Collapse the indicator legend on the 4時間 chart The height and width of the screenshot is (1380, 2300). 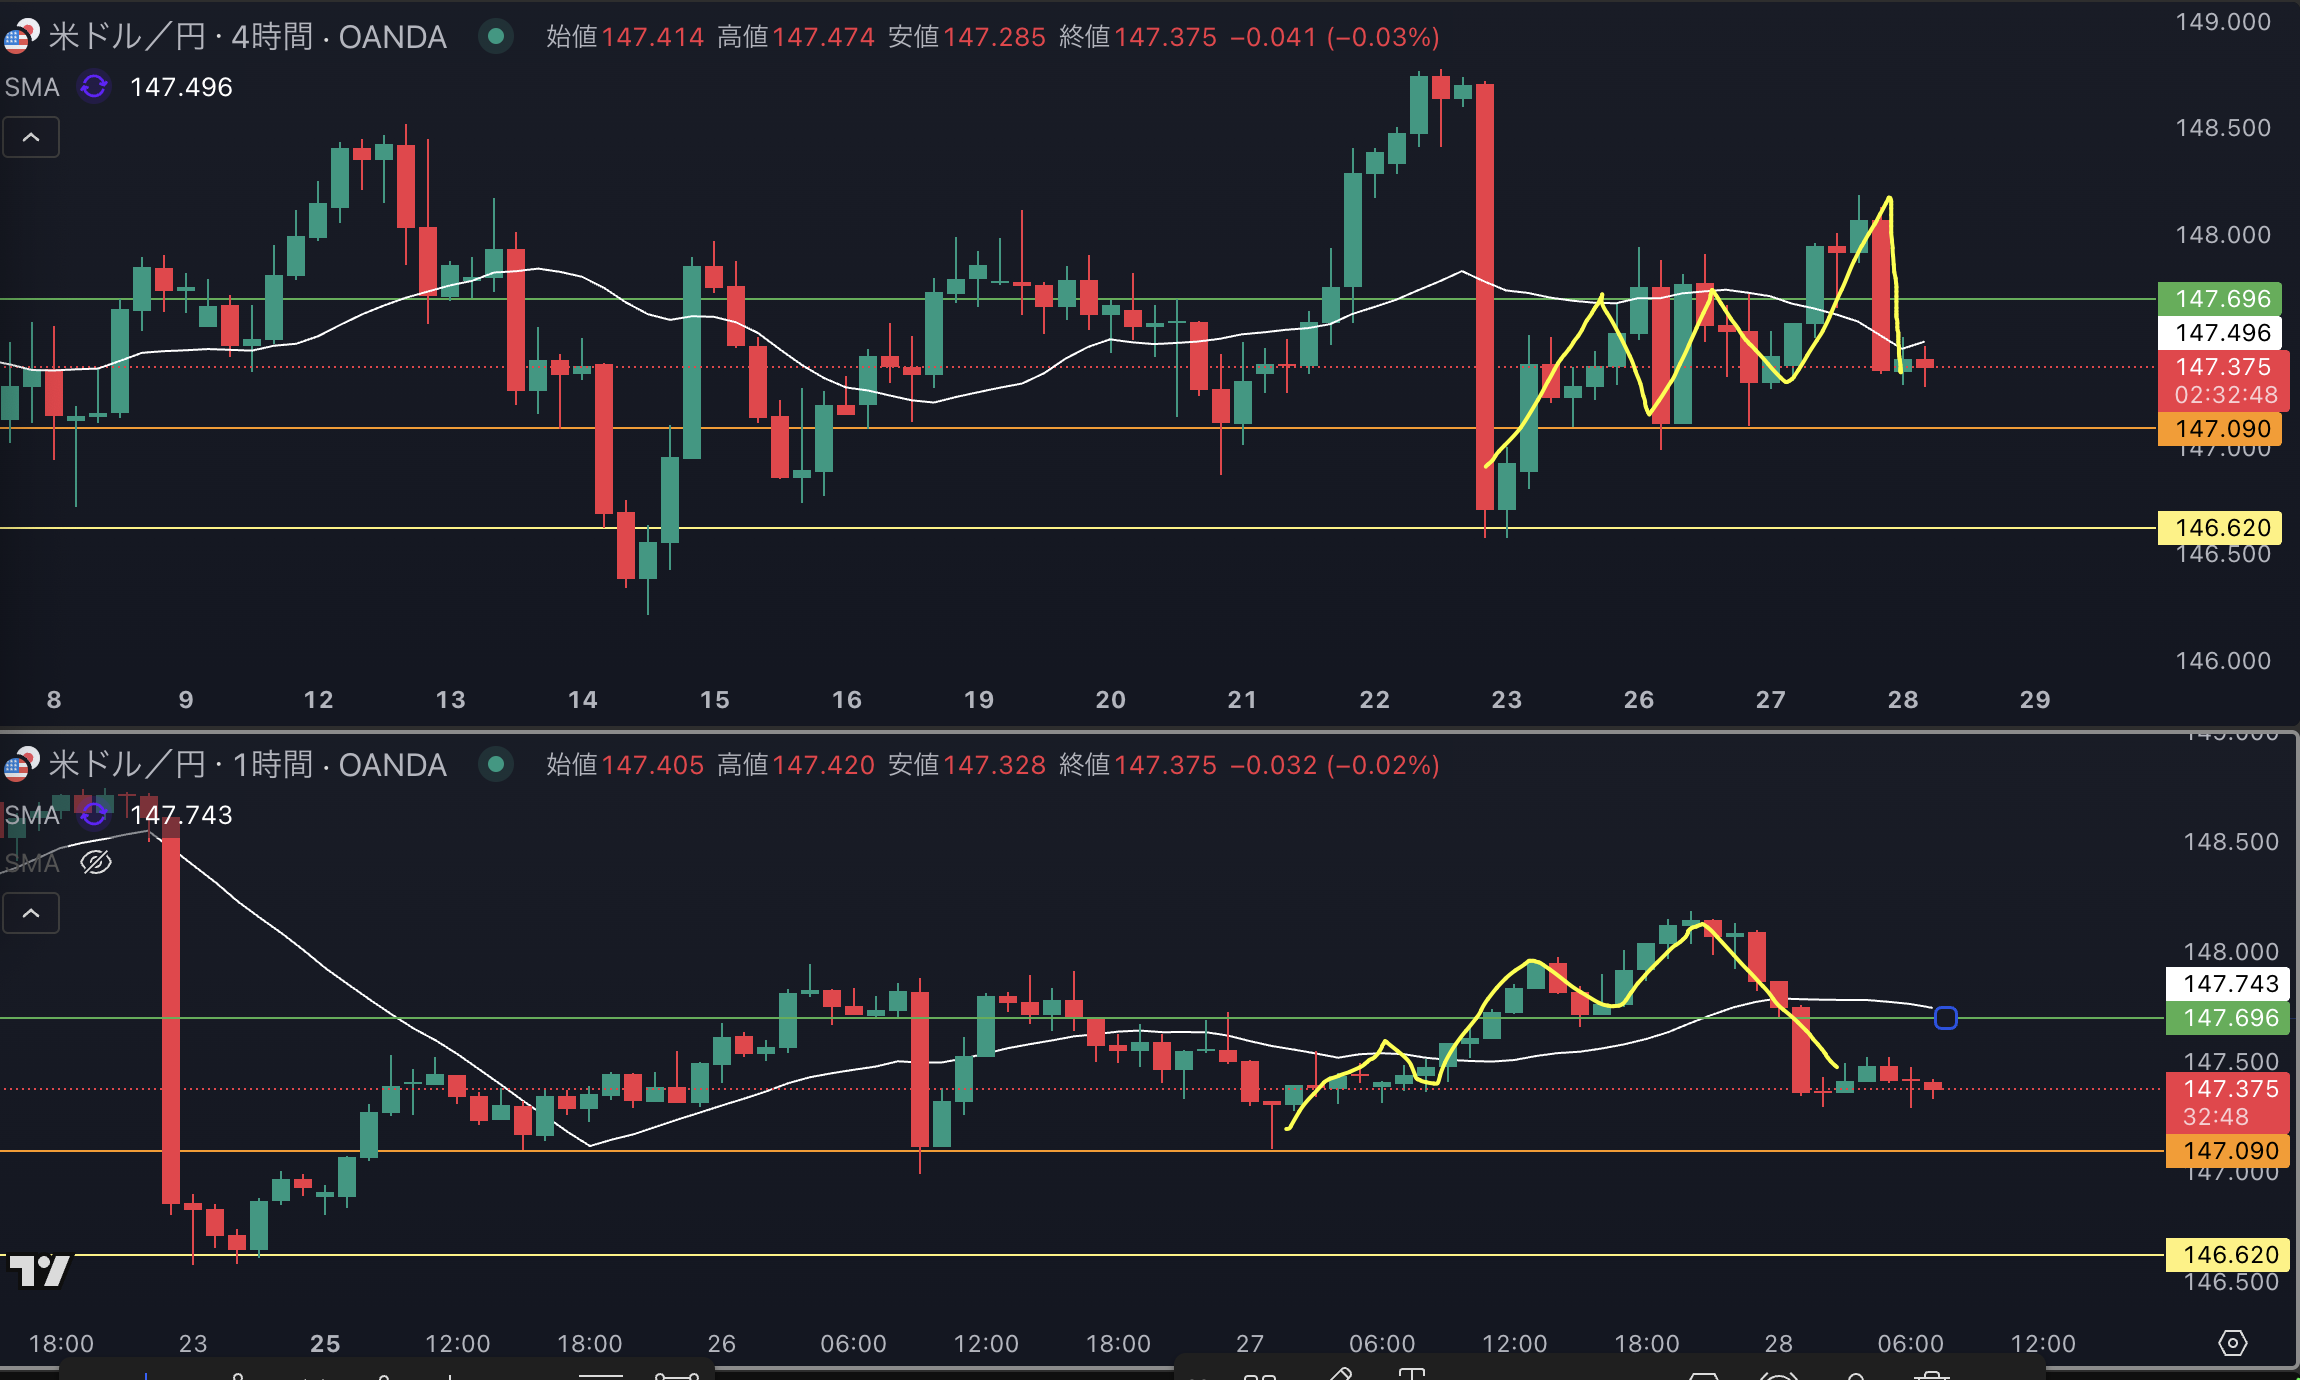[x=31, y=137]
